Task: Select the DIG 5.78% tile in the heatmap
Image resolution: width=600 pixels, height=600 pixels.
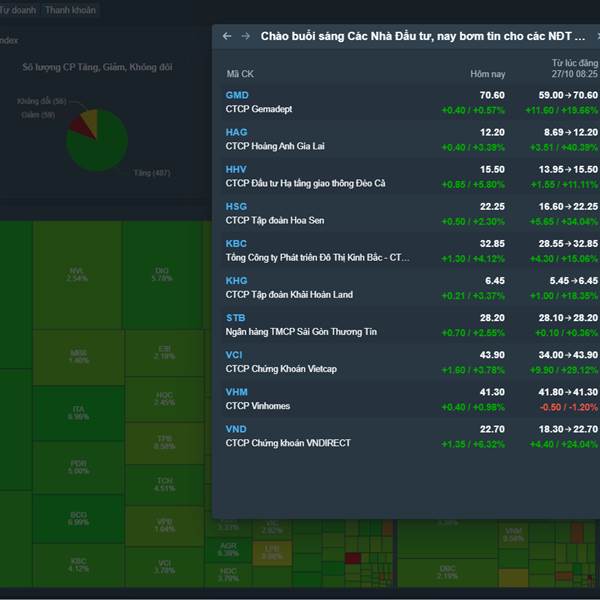Action: (x=162, y=274)
